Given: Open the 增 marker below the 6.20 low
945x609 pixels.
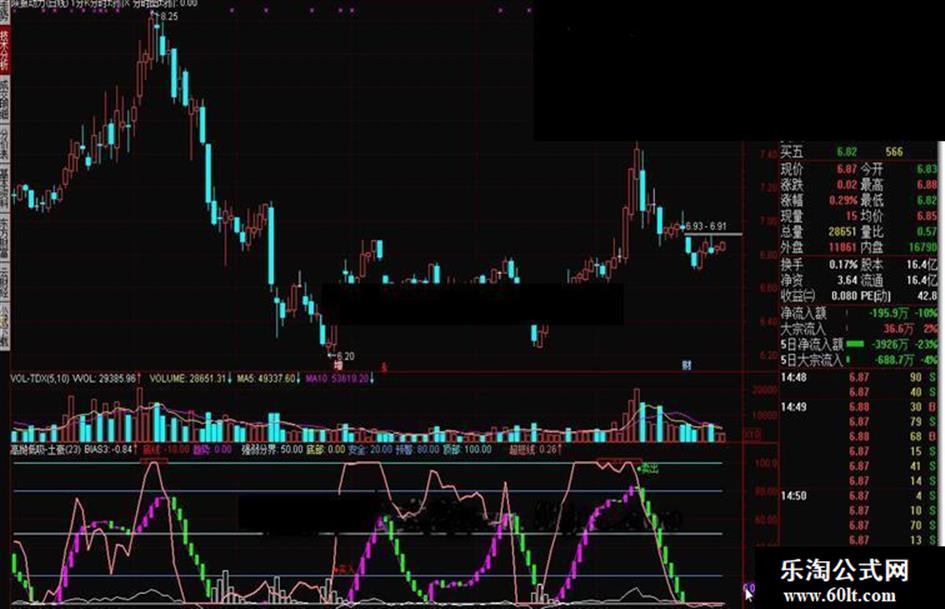Looking at the screenshot, I should click(x=338, y=365).
